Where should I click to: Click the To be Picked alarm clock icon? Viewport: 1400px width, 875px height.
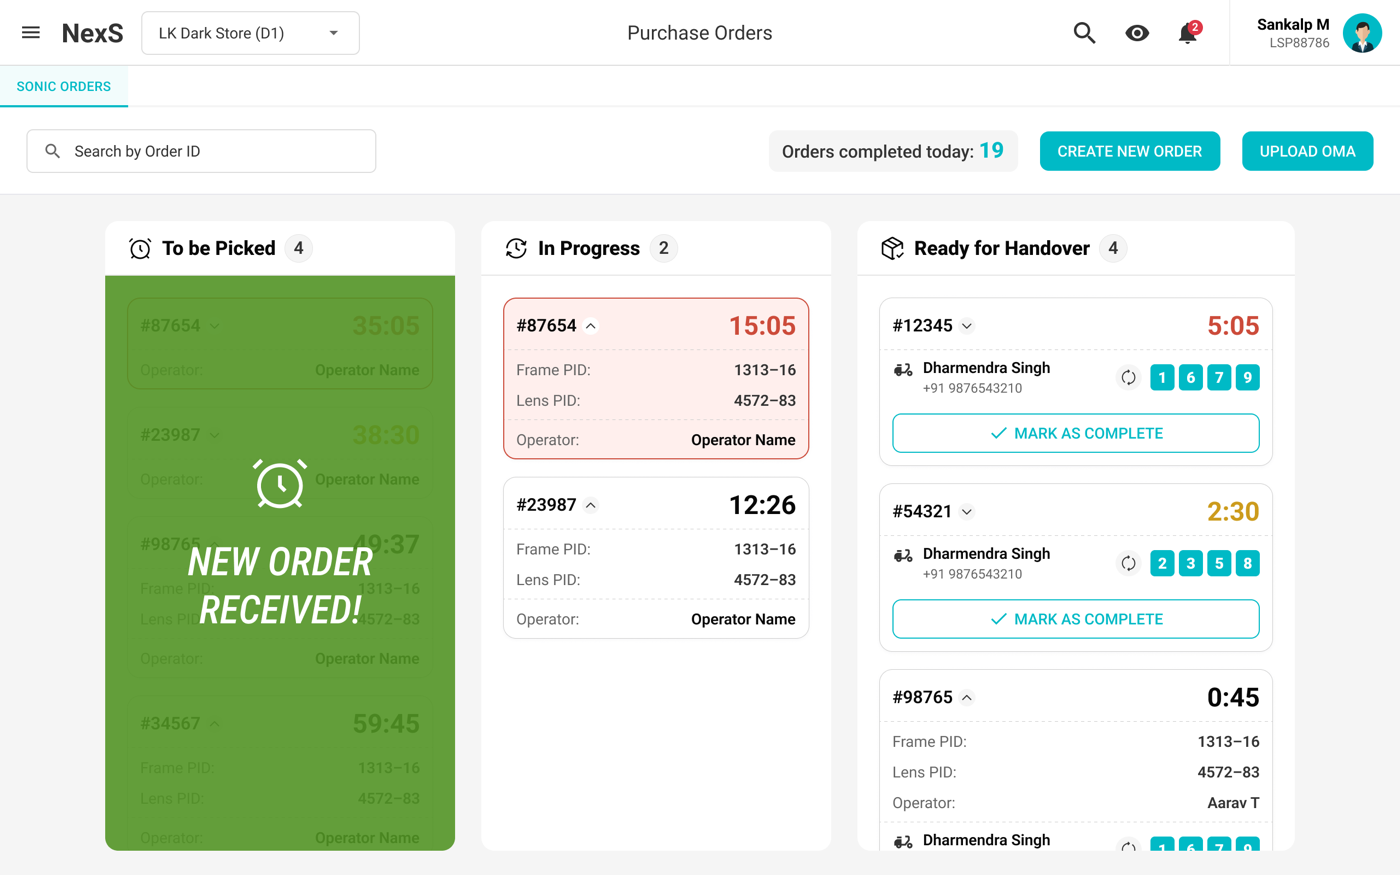[140, 248]
